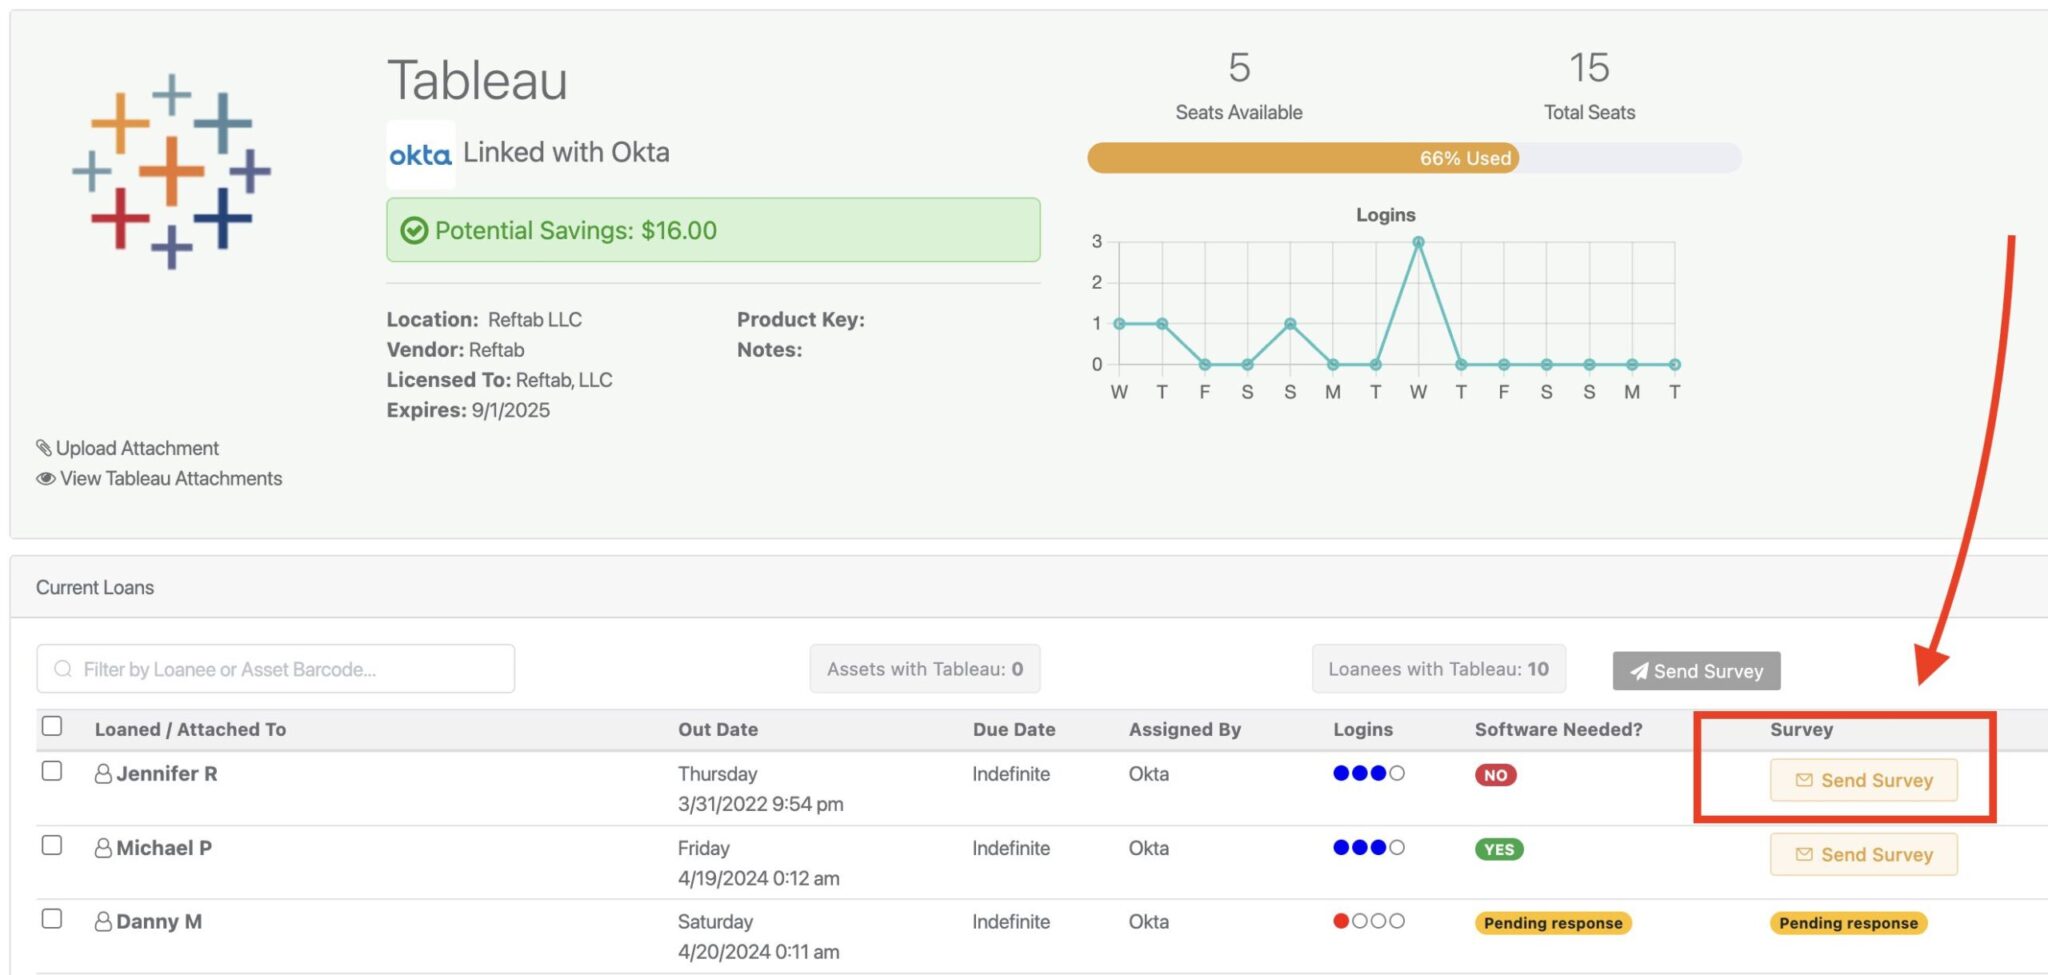Click the Okta logo badge
This screenshot has width=2048, height=975.
coord(420,155)
